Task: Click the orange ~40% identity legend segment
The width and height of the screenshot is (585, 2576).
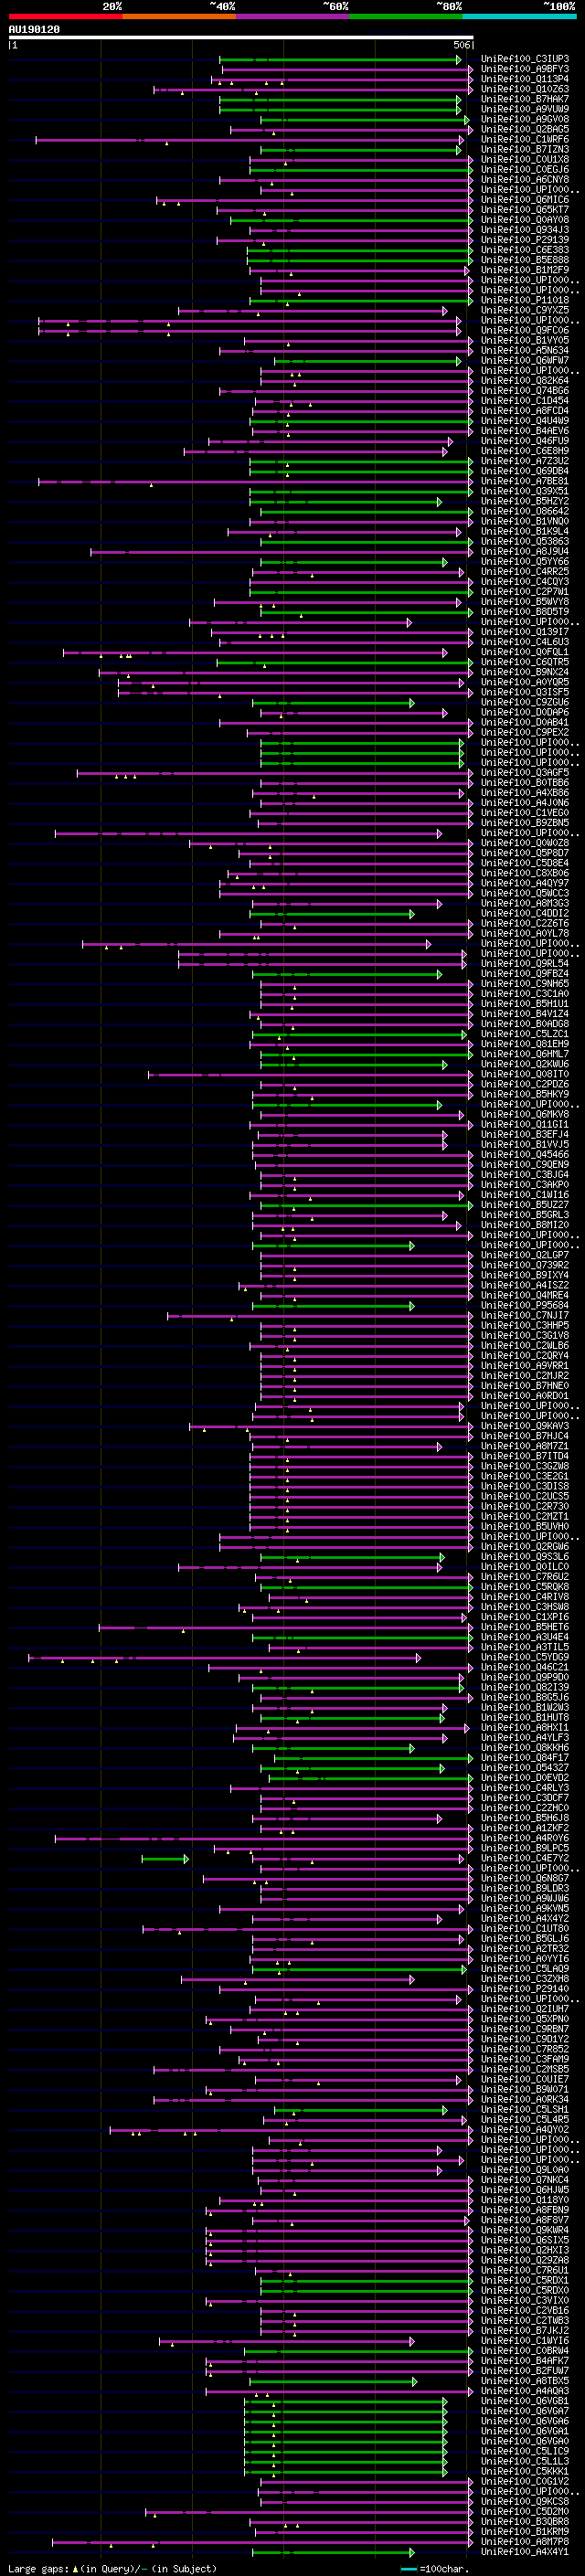Action: tap(179, 16)
